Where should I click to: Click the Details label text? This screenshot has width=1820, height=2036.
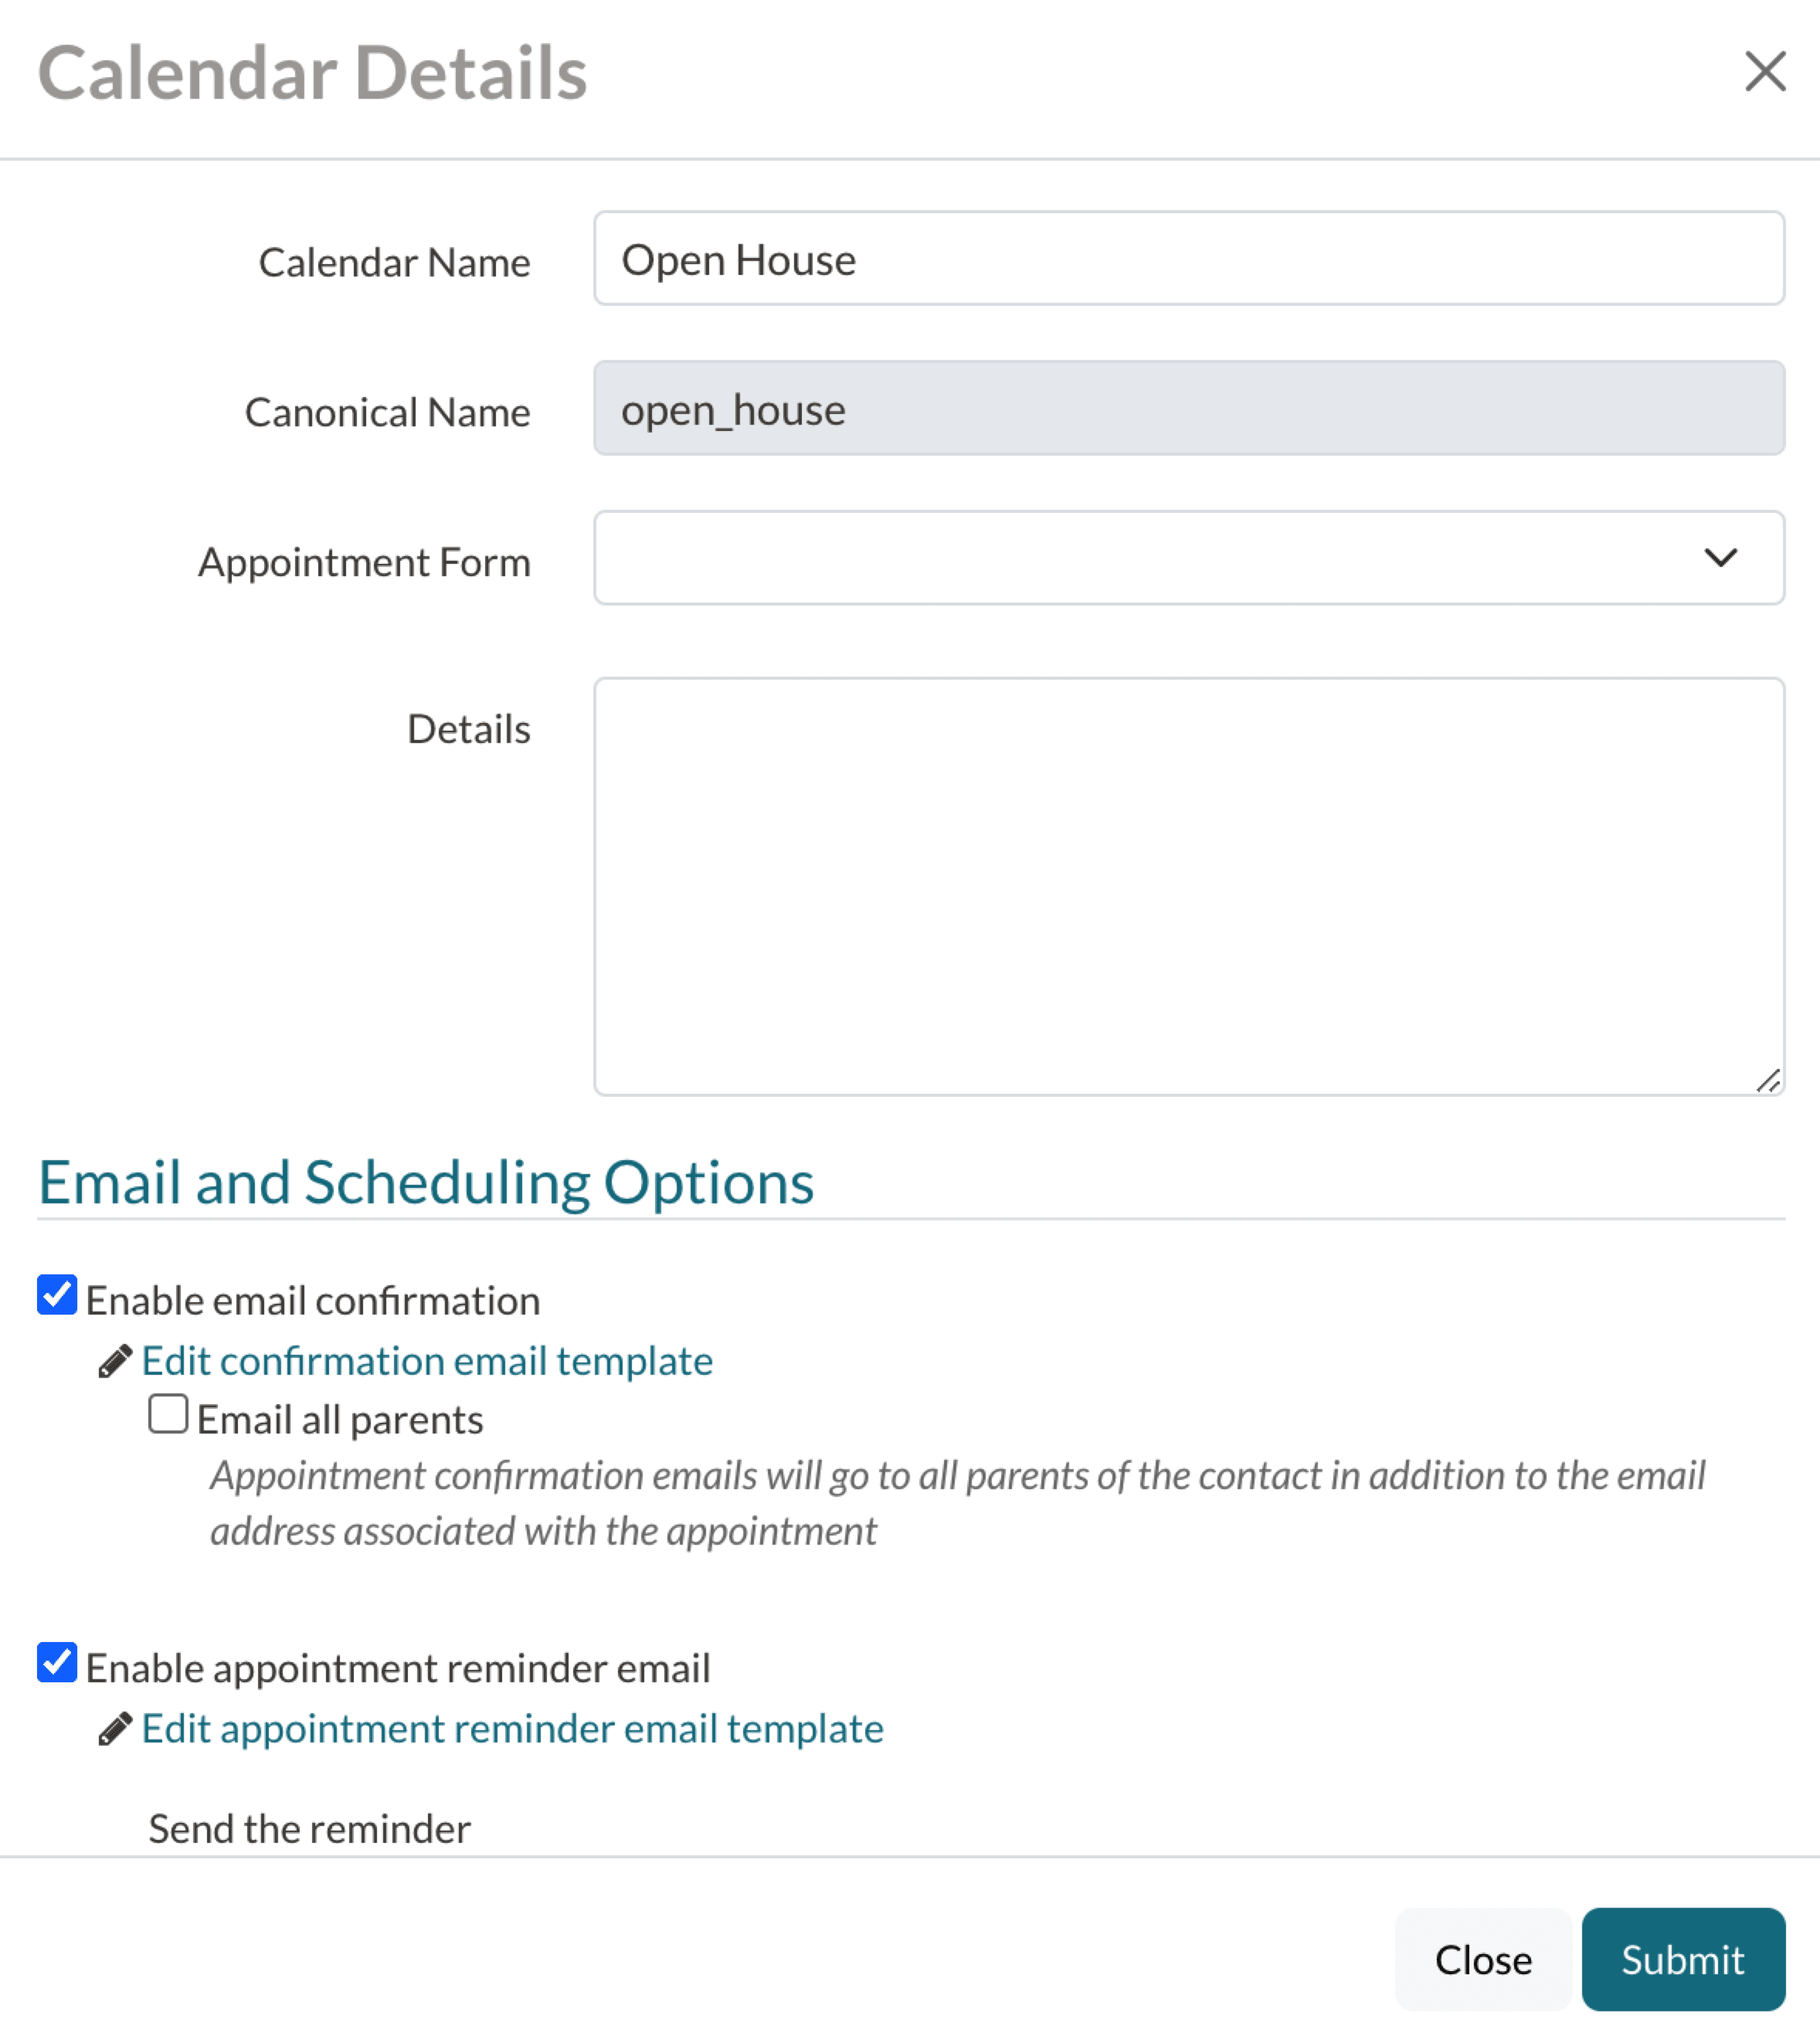coord(468,729)
